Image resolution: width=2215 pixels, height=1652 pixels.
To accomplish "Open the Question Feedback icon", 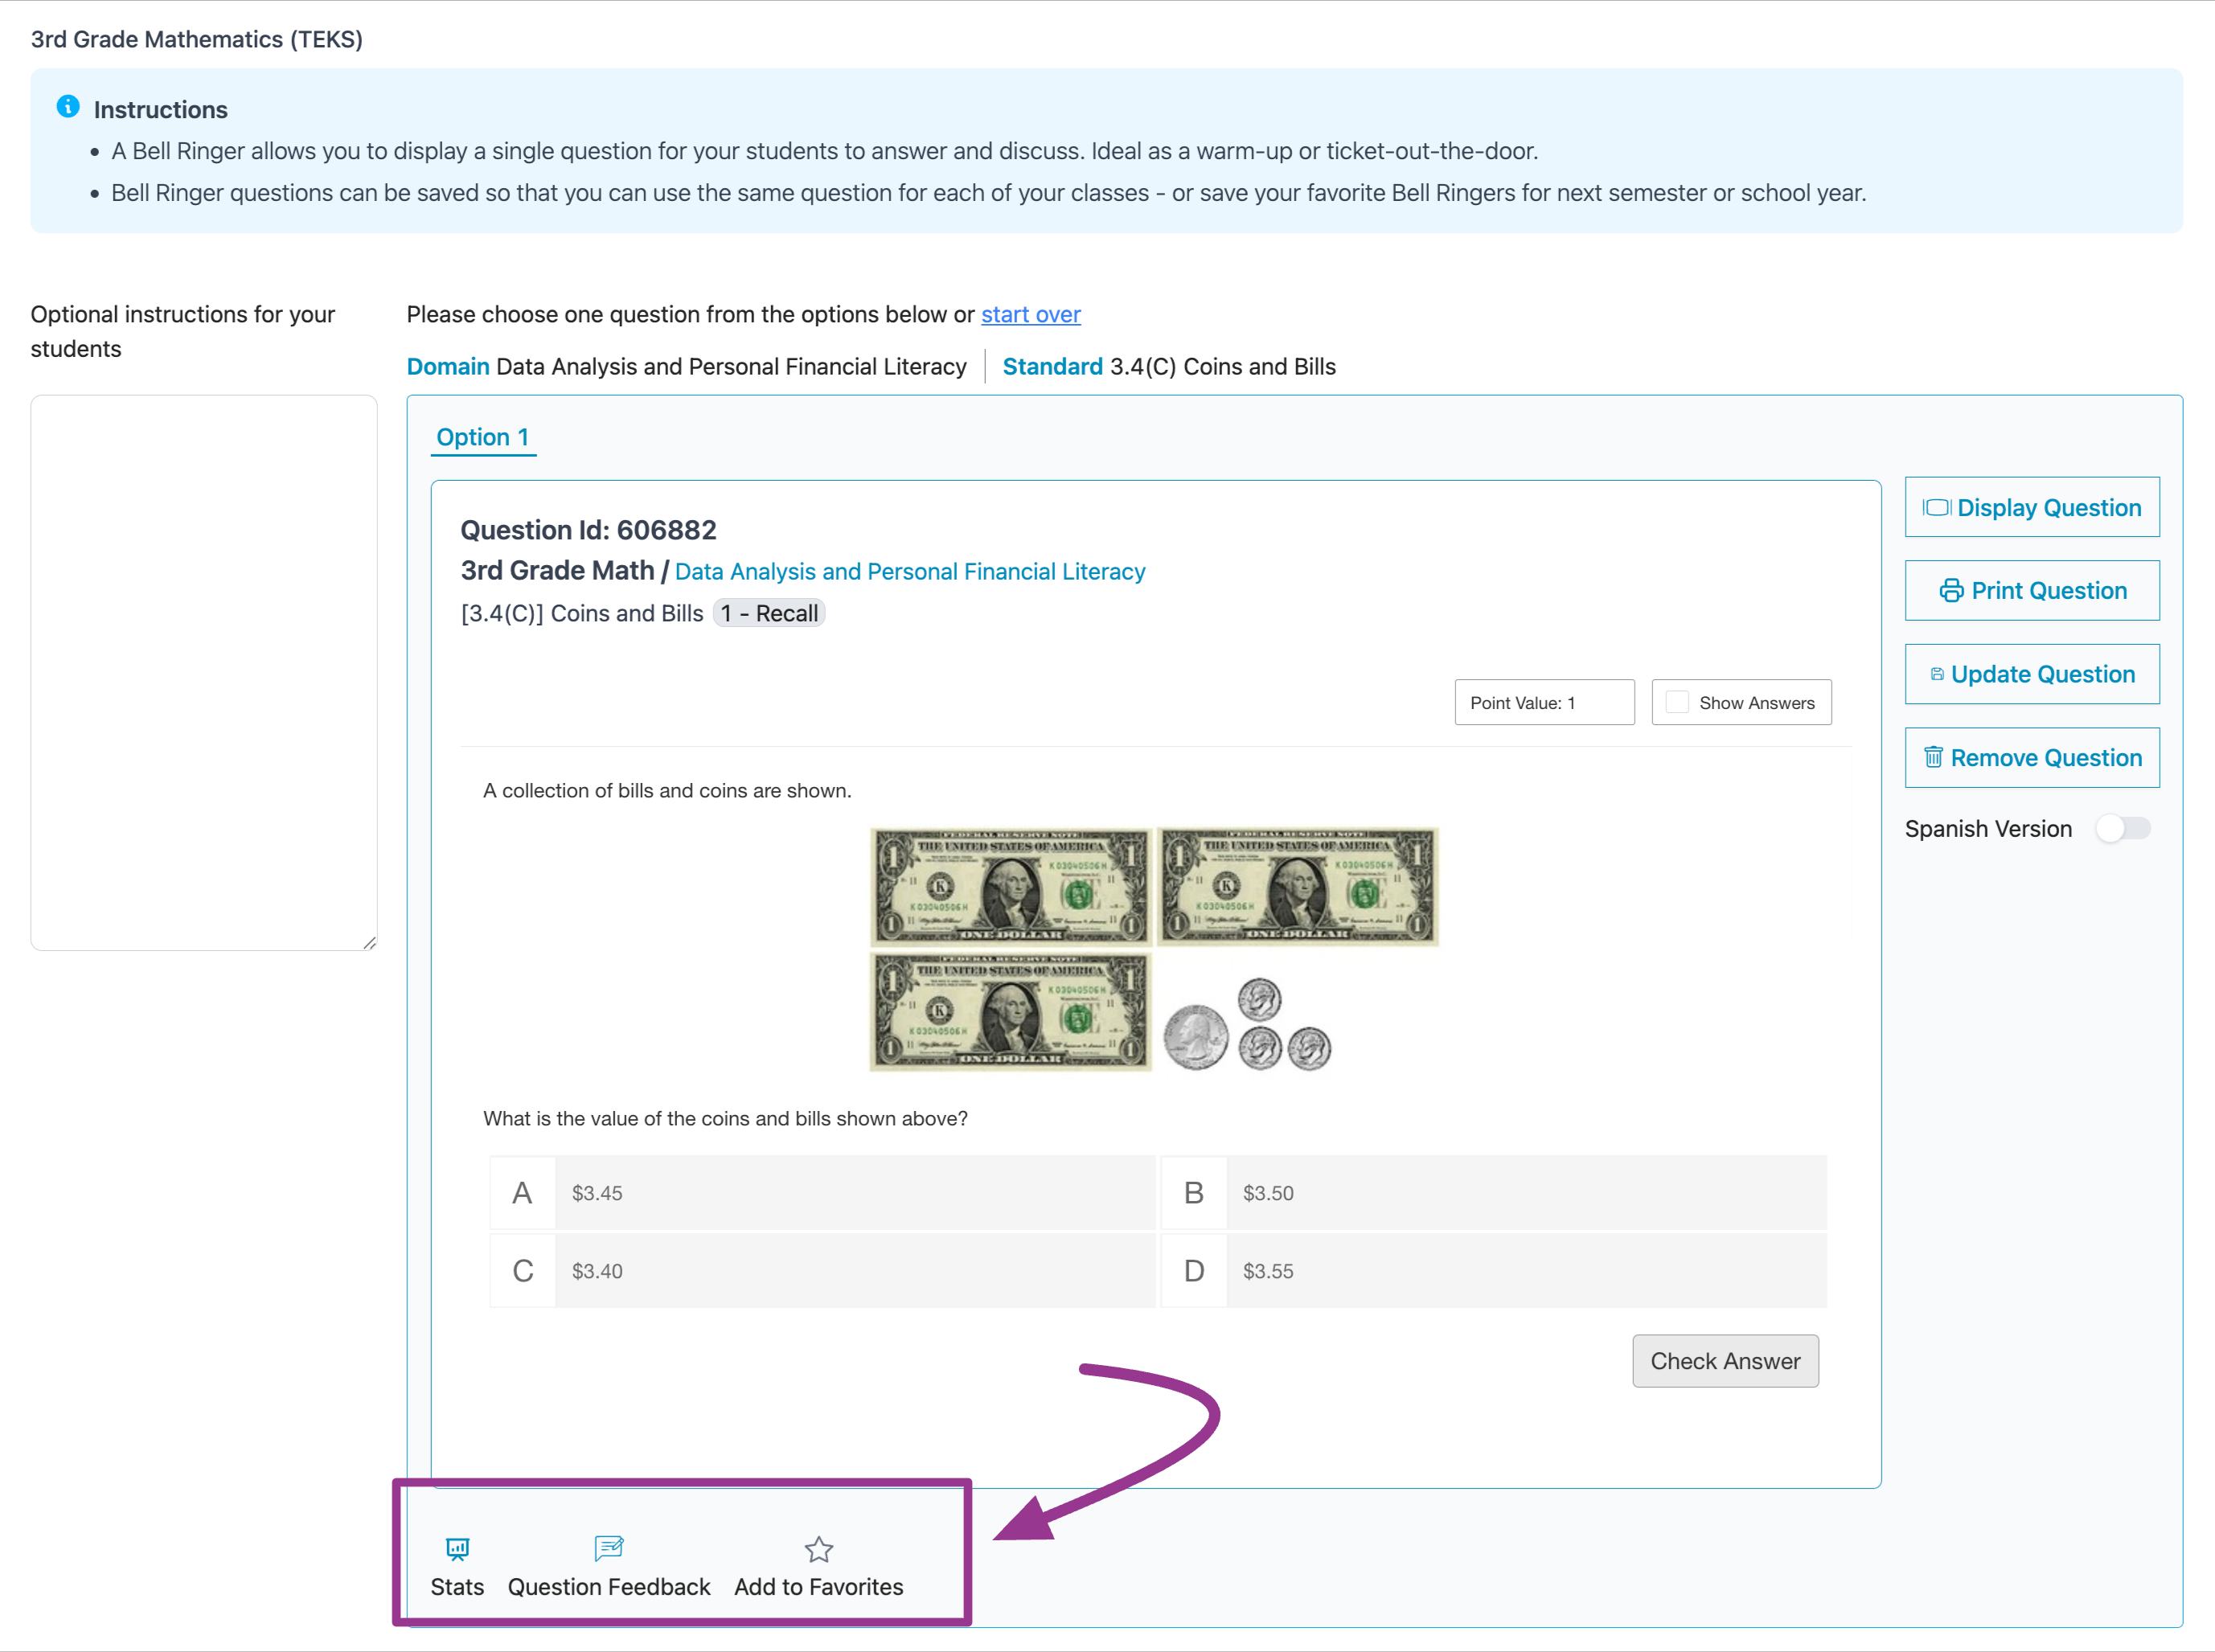I will point(608,1548).
